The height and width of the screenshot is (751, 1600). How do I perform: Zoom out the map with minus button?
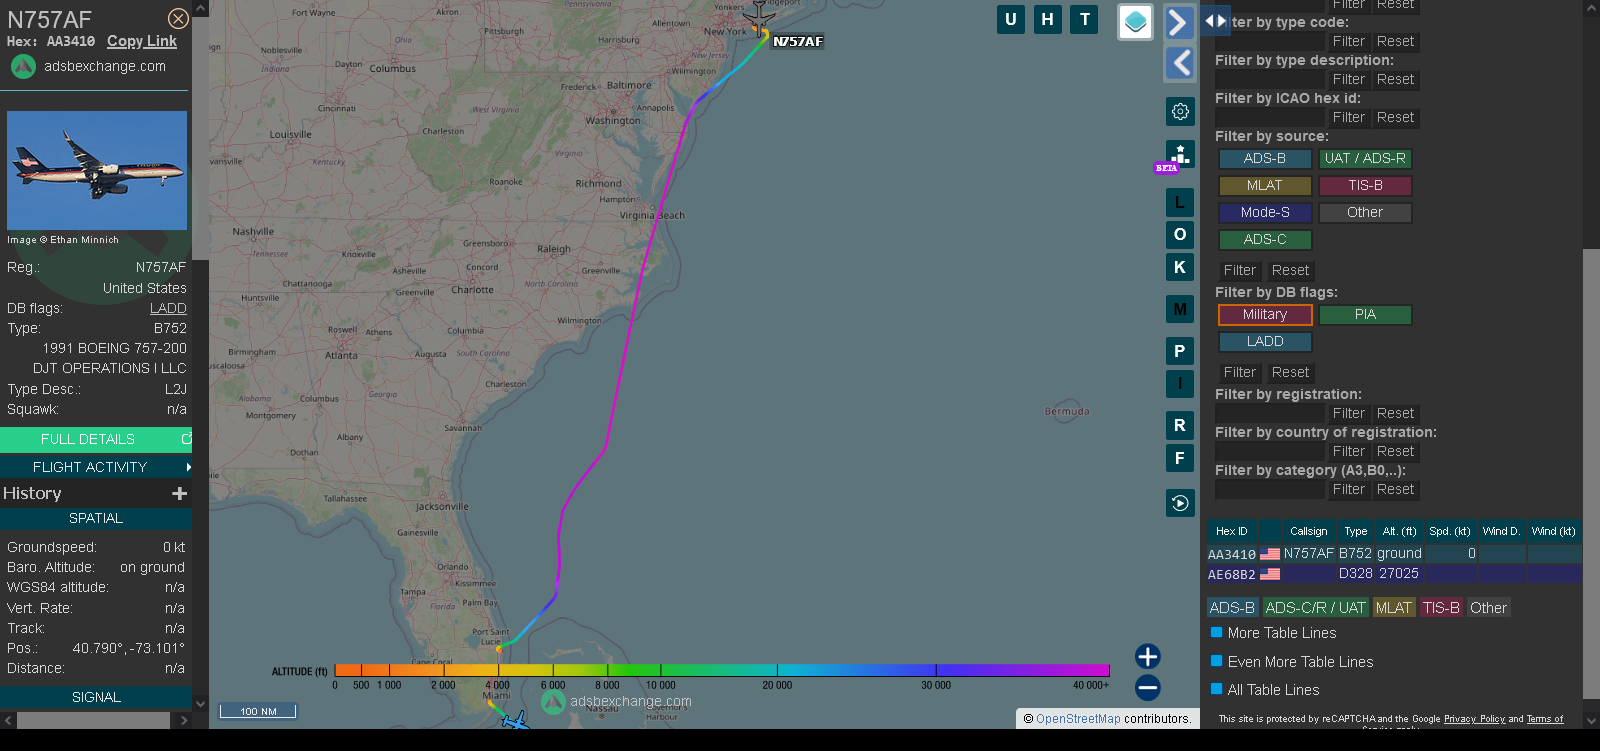coord(1148,687)
